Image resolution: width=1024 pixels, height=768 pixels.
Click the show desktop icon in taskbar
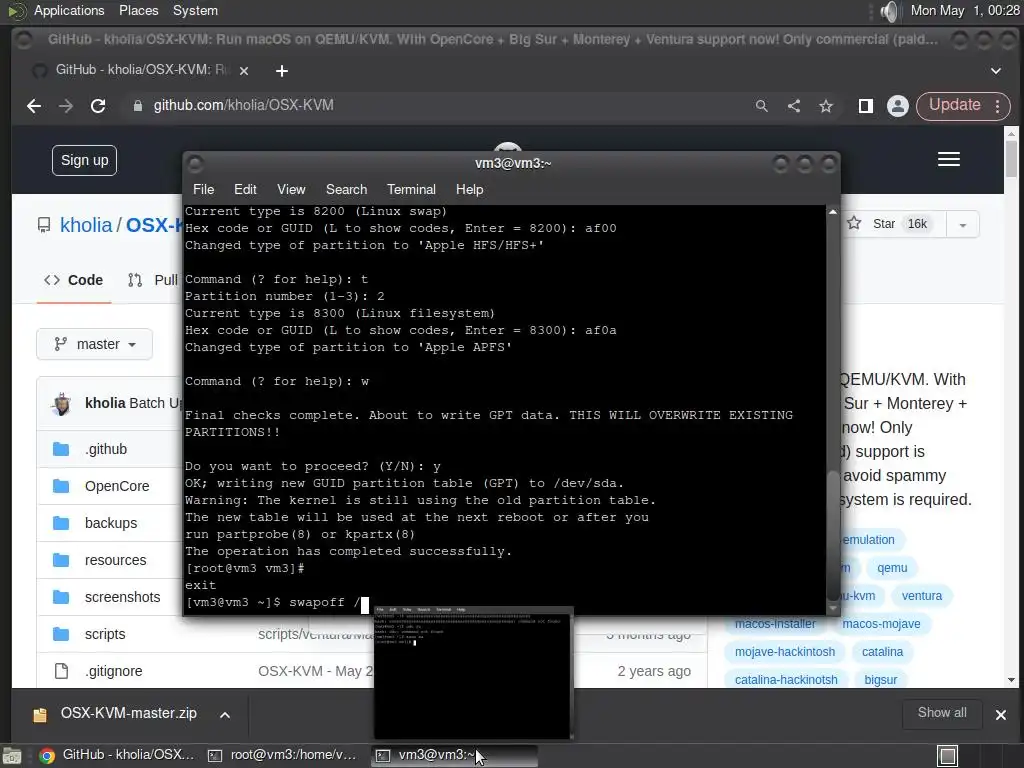(x=11, y=756)
